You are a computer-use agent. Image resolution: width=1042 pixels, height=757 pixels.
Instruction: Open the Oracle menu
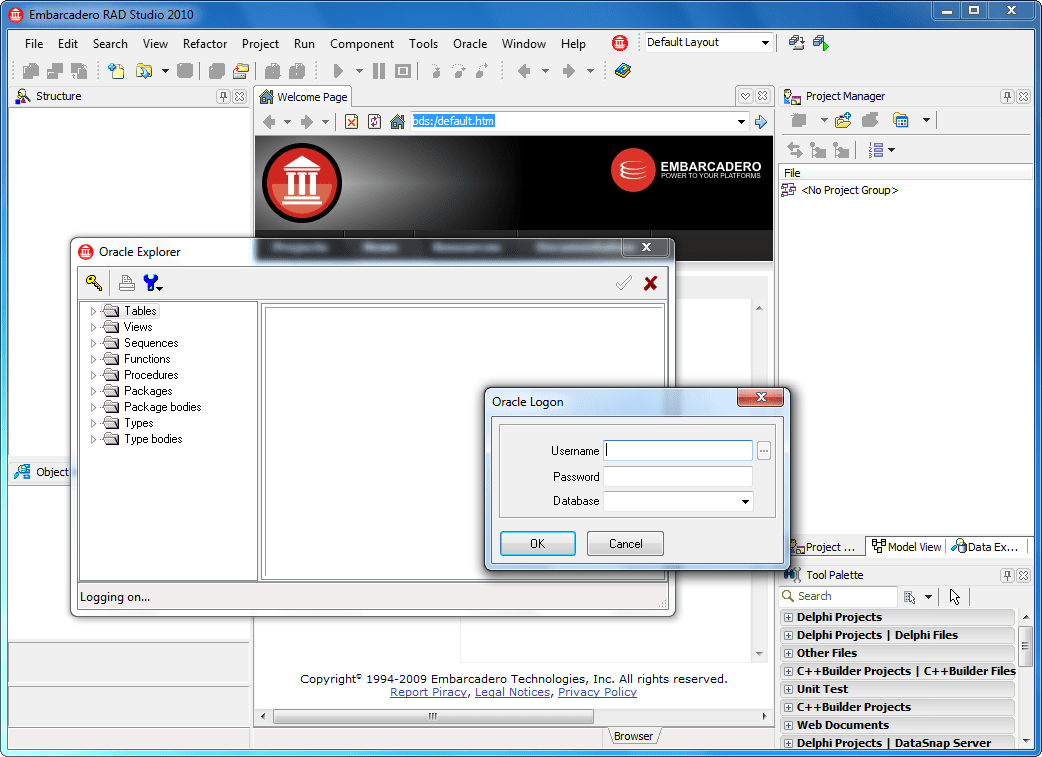470,44
